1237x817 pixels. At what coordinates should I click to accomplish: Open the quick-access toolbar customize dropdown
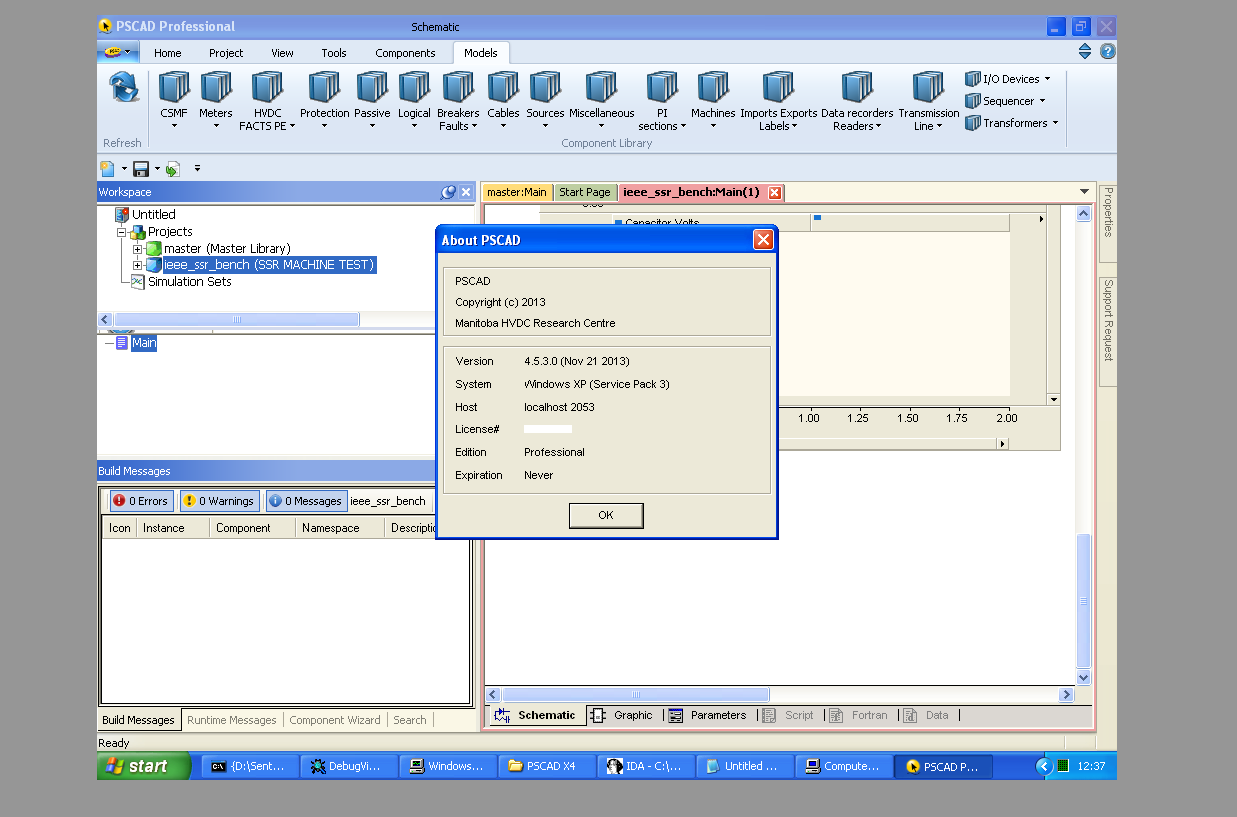coord(197,169)
